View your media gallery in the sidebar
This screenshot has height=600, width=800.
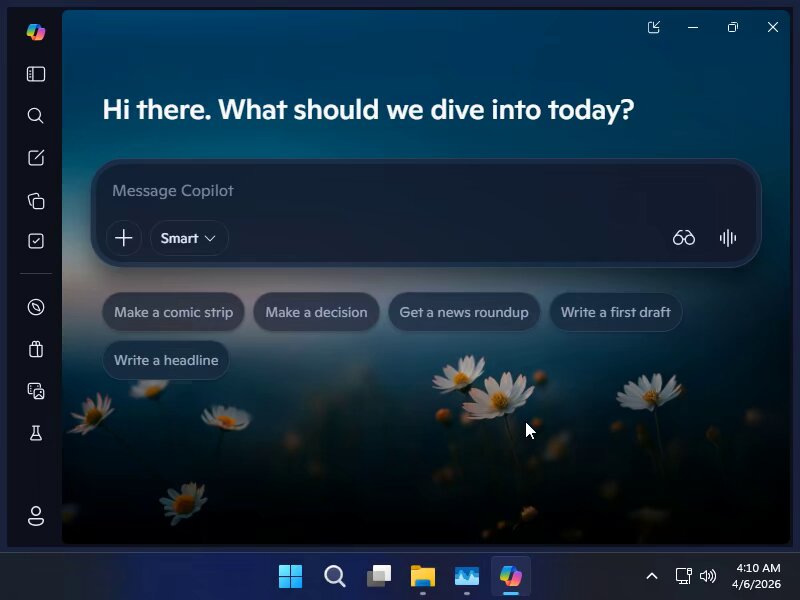click(x=35, y=391)
